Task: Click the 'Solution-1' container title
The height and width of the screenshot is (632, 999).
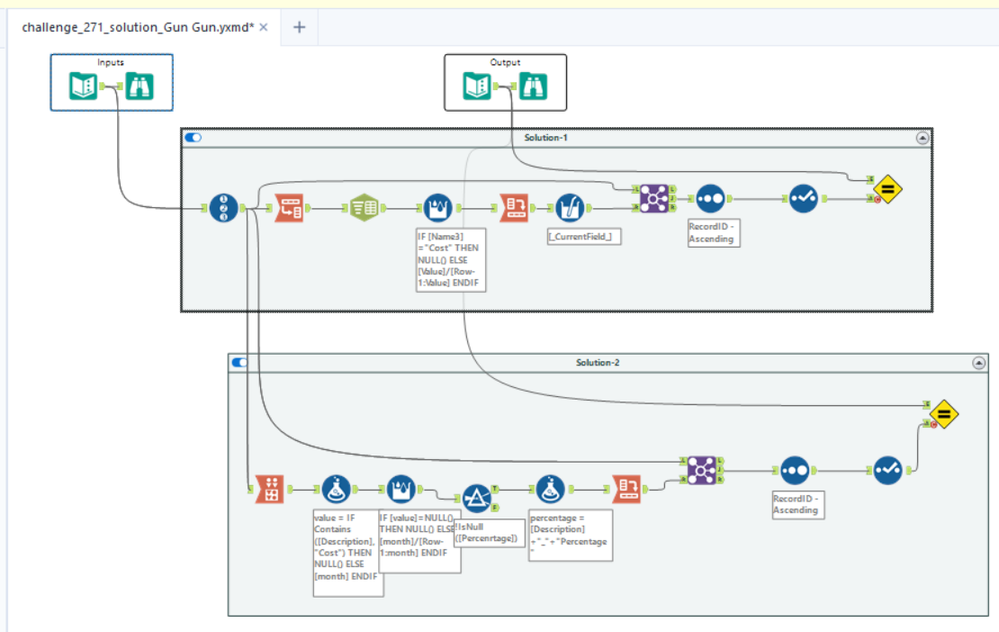Action: click(546, 138)
